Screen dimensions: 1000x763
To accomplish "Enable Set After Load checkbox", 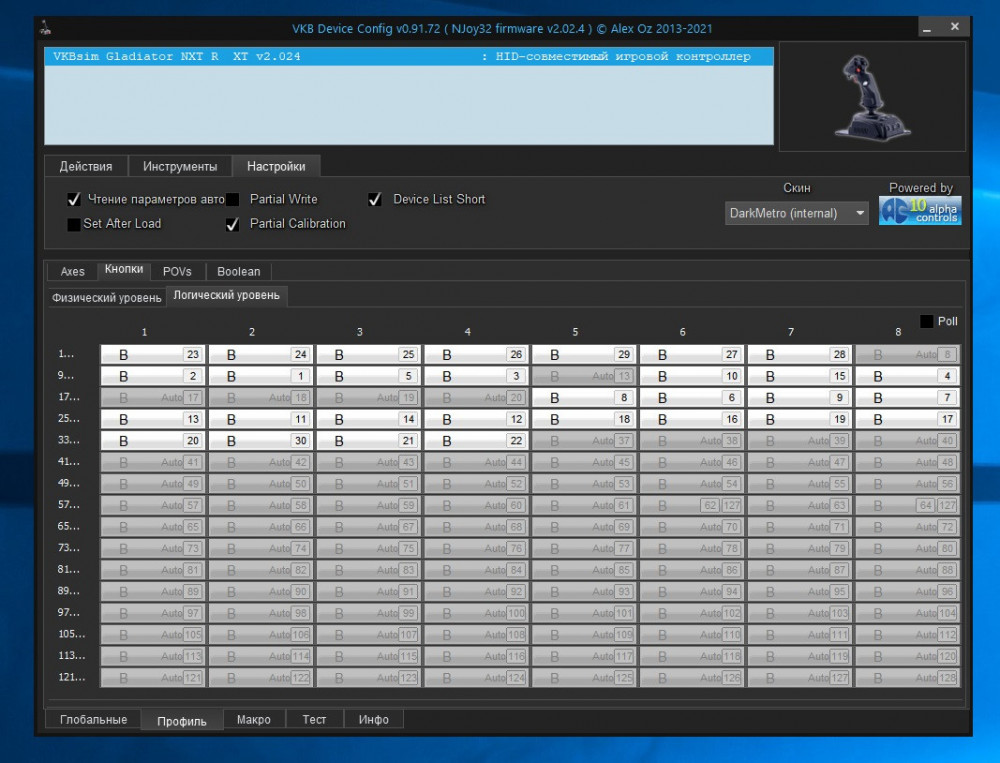I will click(74, 224).
